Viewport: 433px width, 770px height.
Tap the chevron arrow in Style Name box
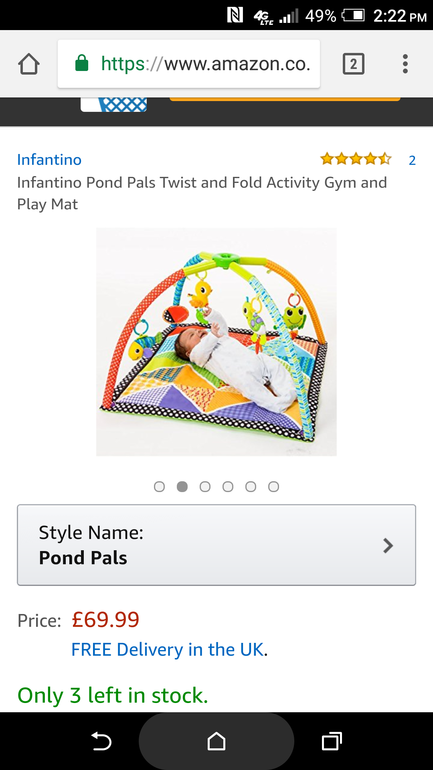pyautogui.click(x=388, y=546)
